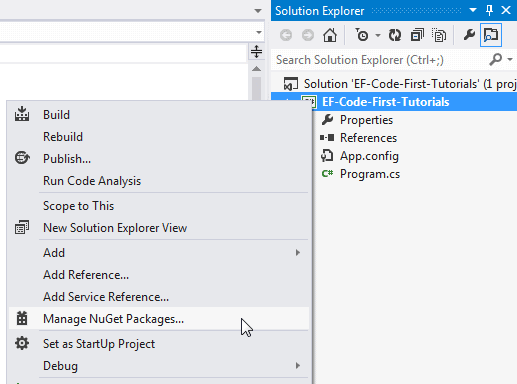Toggle the Auto Hide pin for Solution Explorer
The width and height of the screenshot is (517, 384).
pos(489,10)
